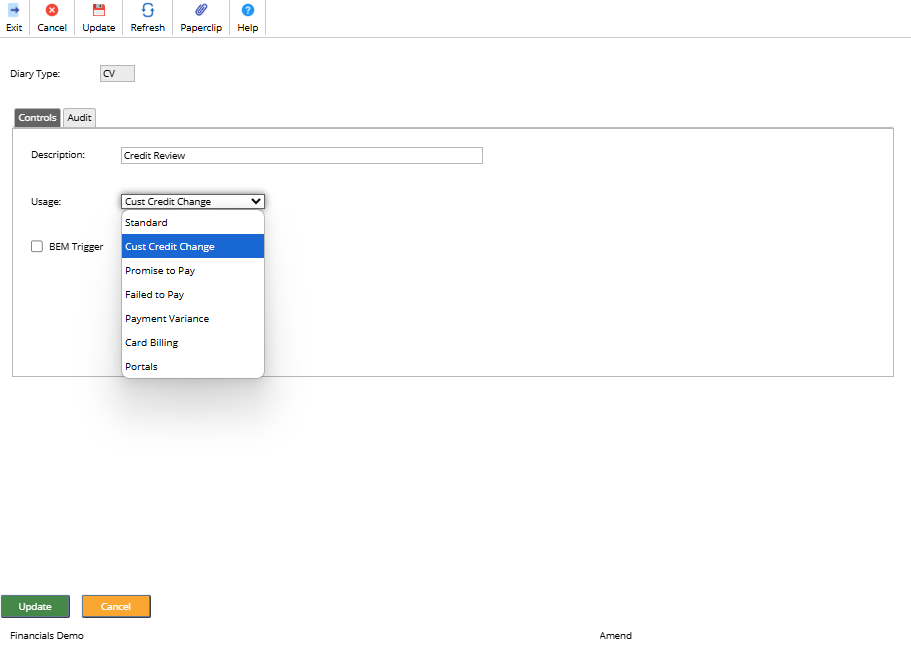Click the green Update button
911x653 pixels.
35,607
